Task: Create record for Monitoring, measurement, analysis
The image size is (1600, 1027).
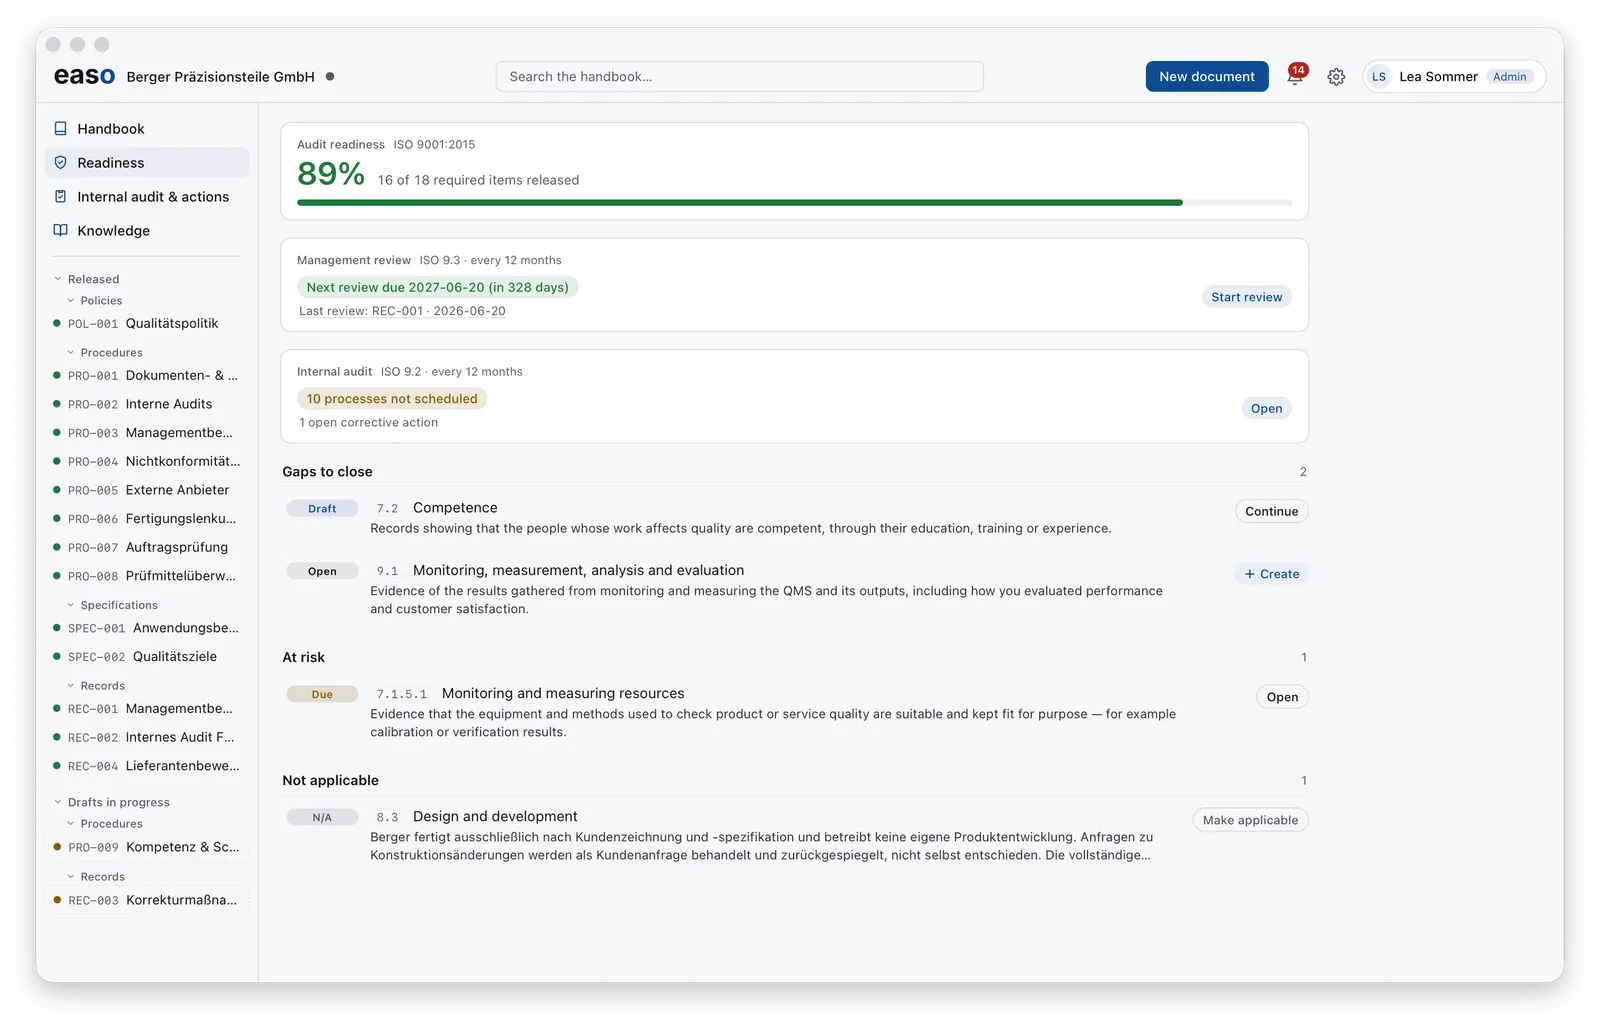Action: 1271,574
